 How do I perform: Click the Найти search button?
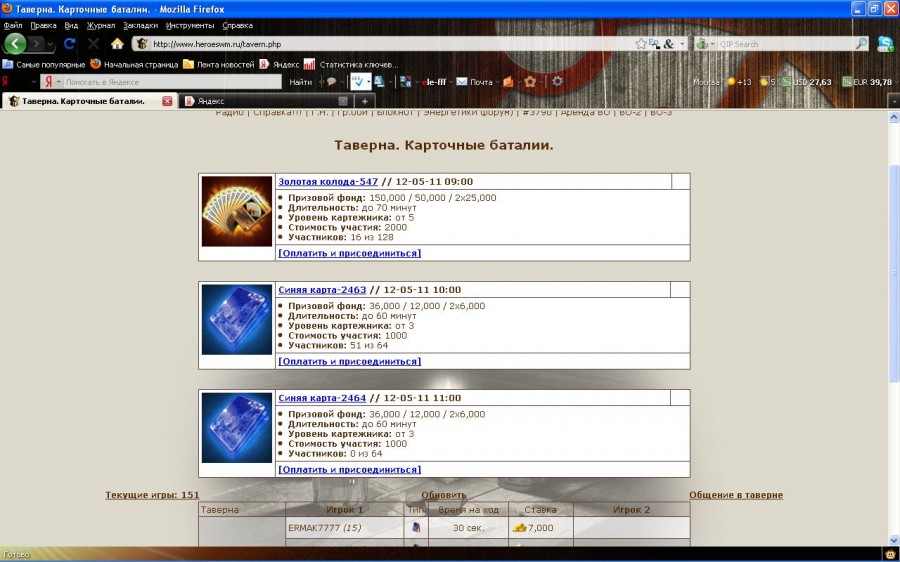click(x=300, y=82)
